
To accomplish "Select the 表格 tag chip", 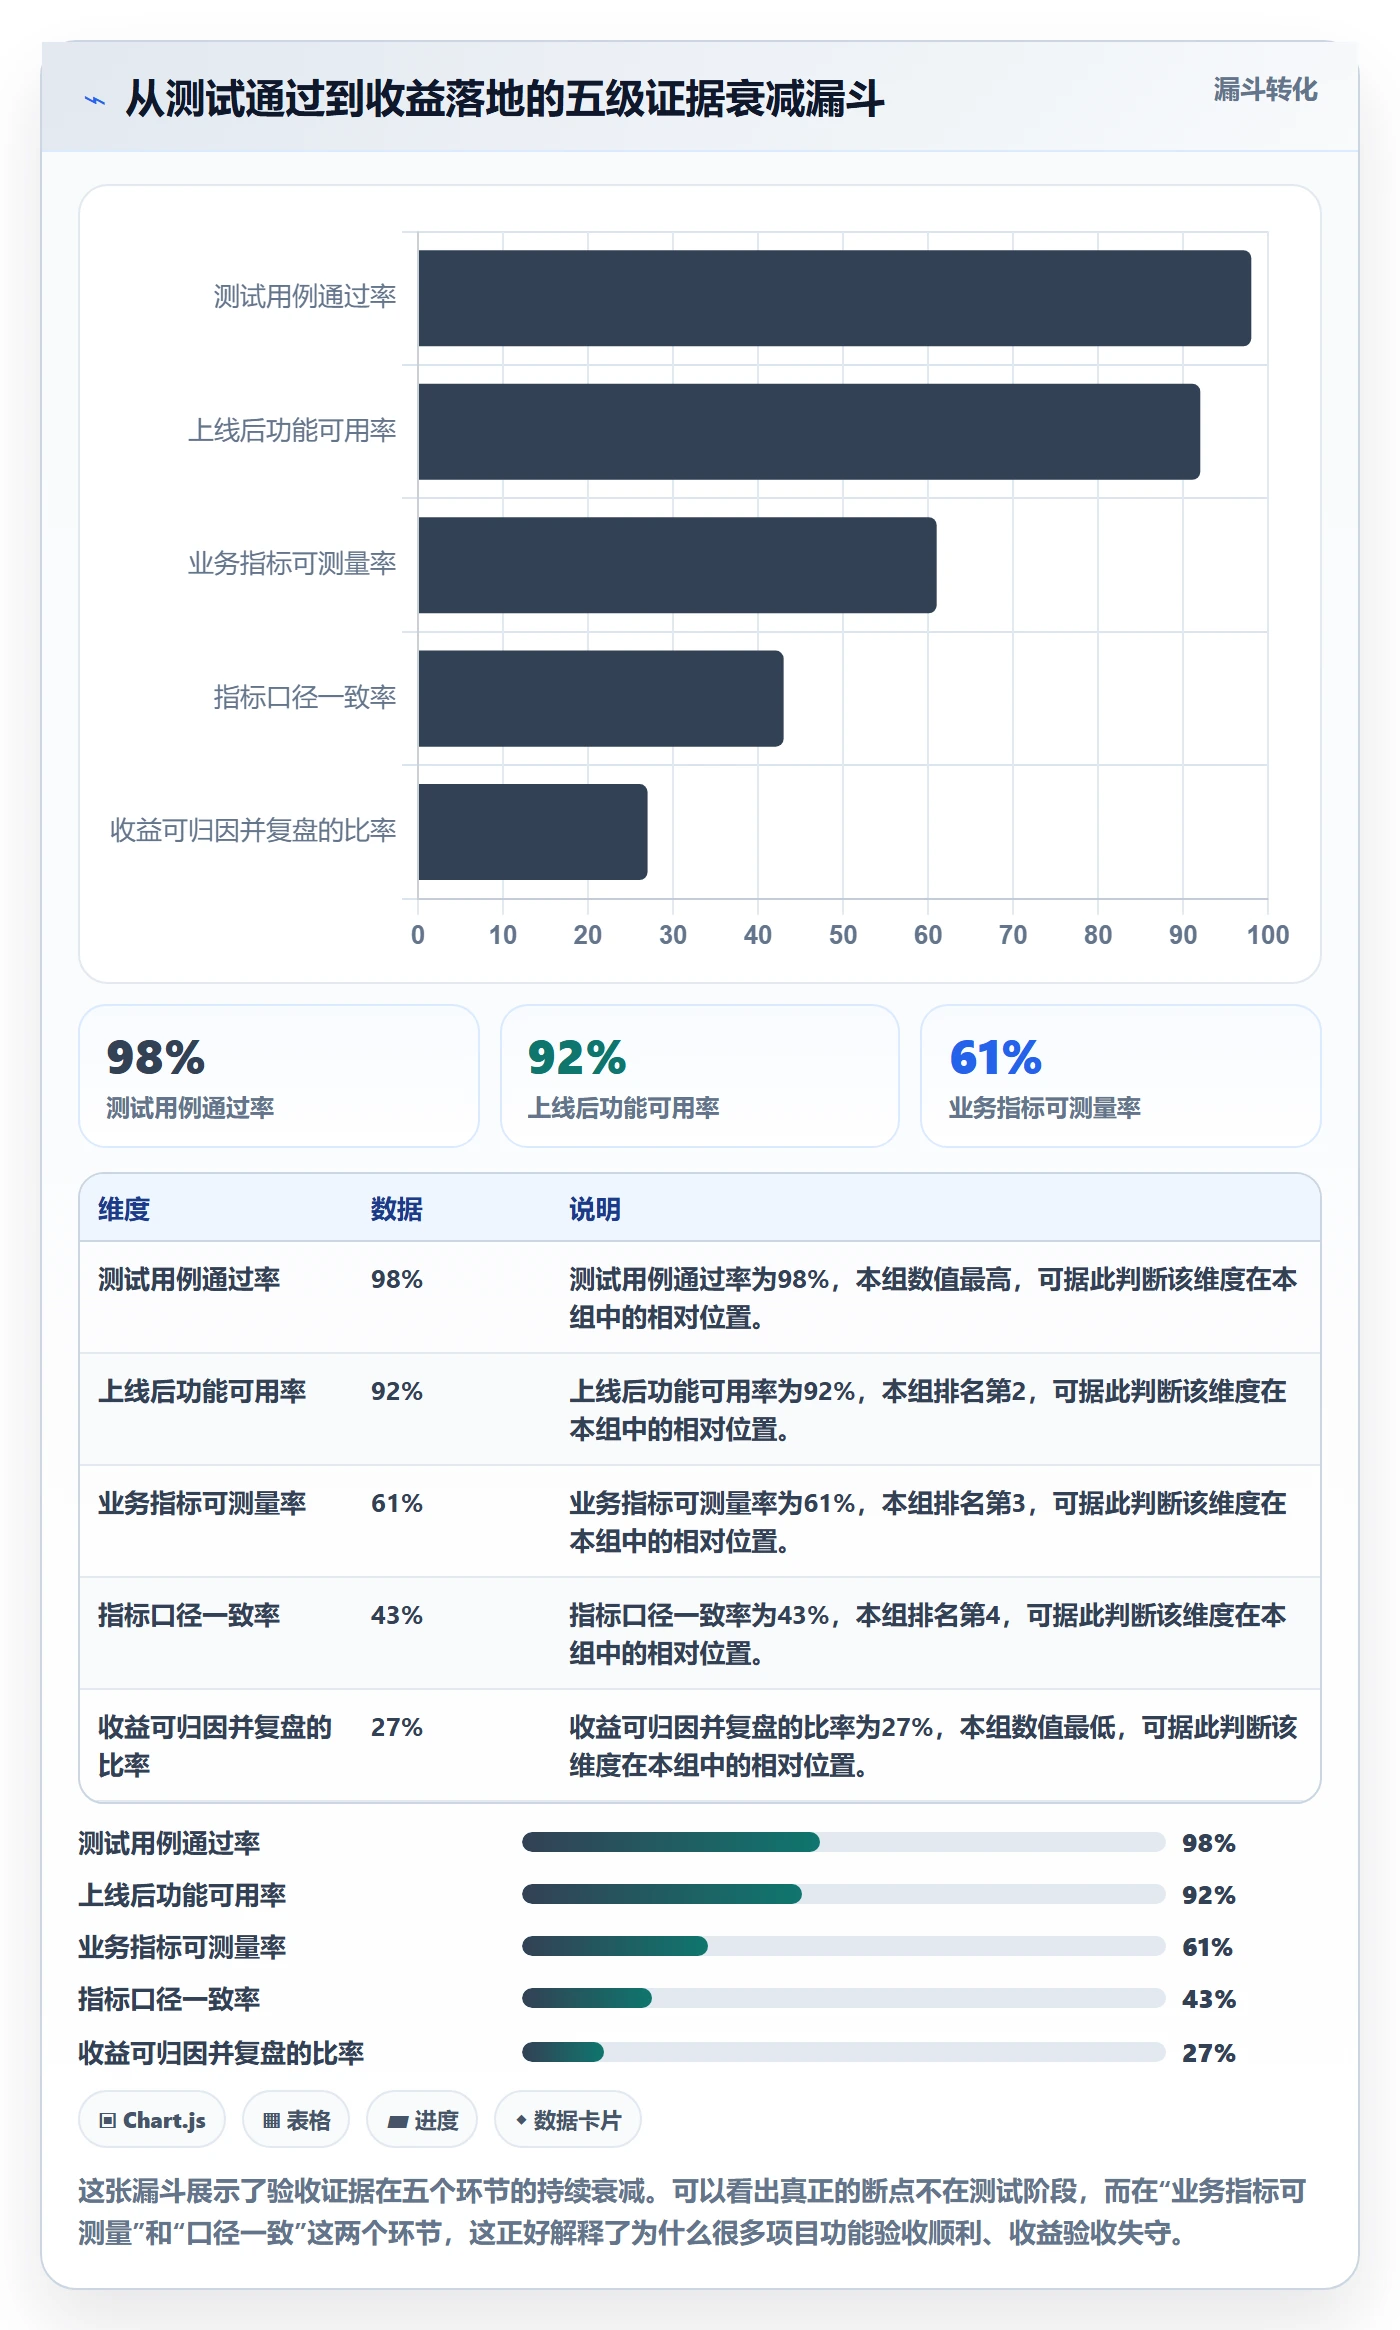I will [x=296, y=2120].
